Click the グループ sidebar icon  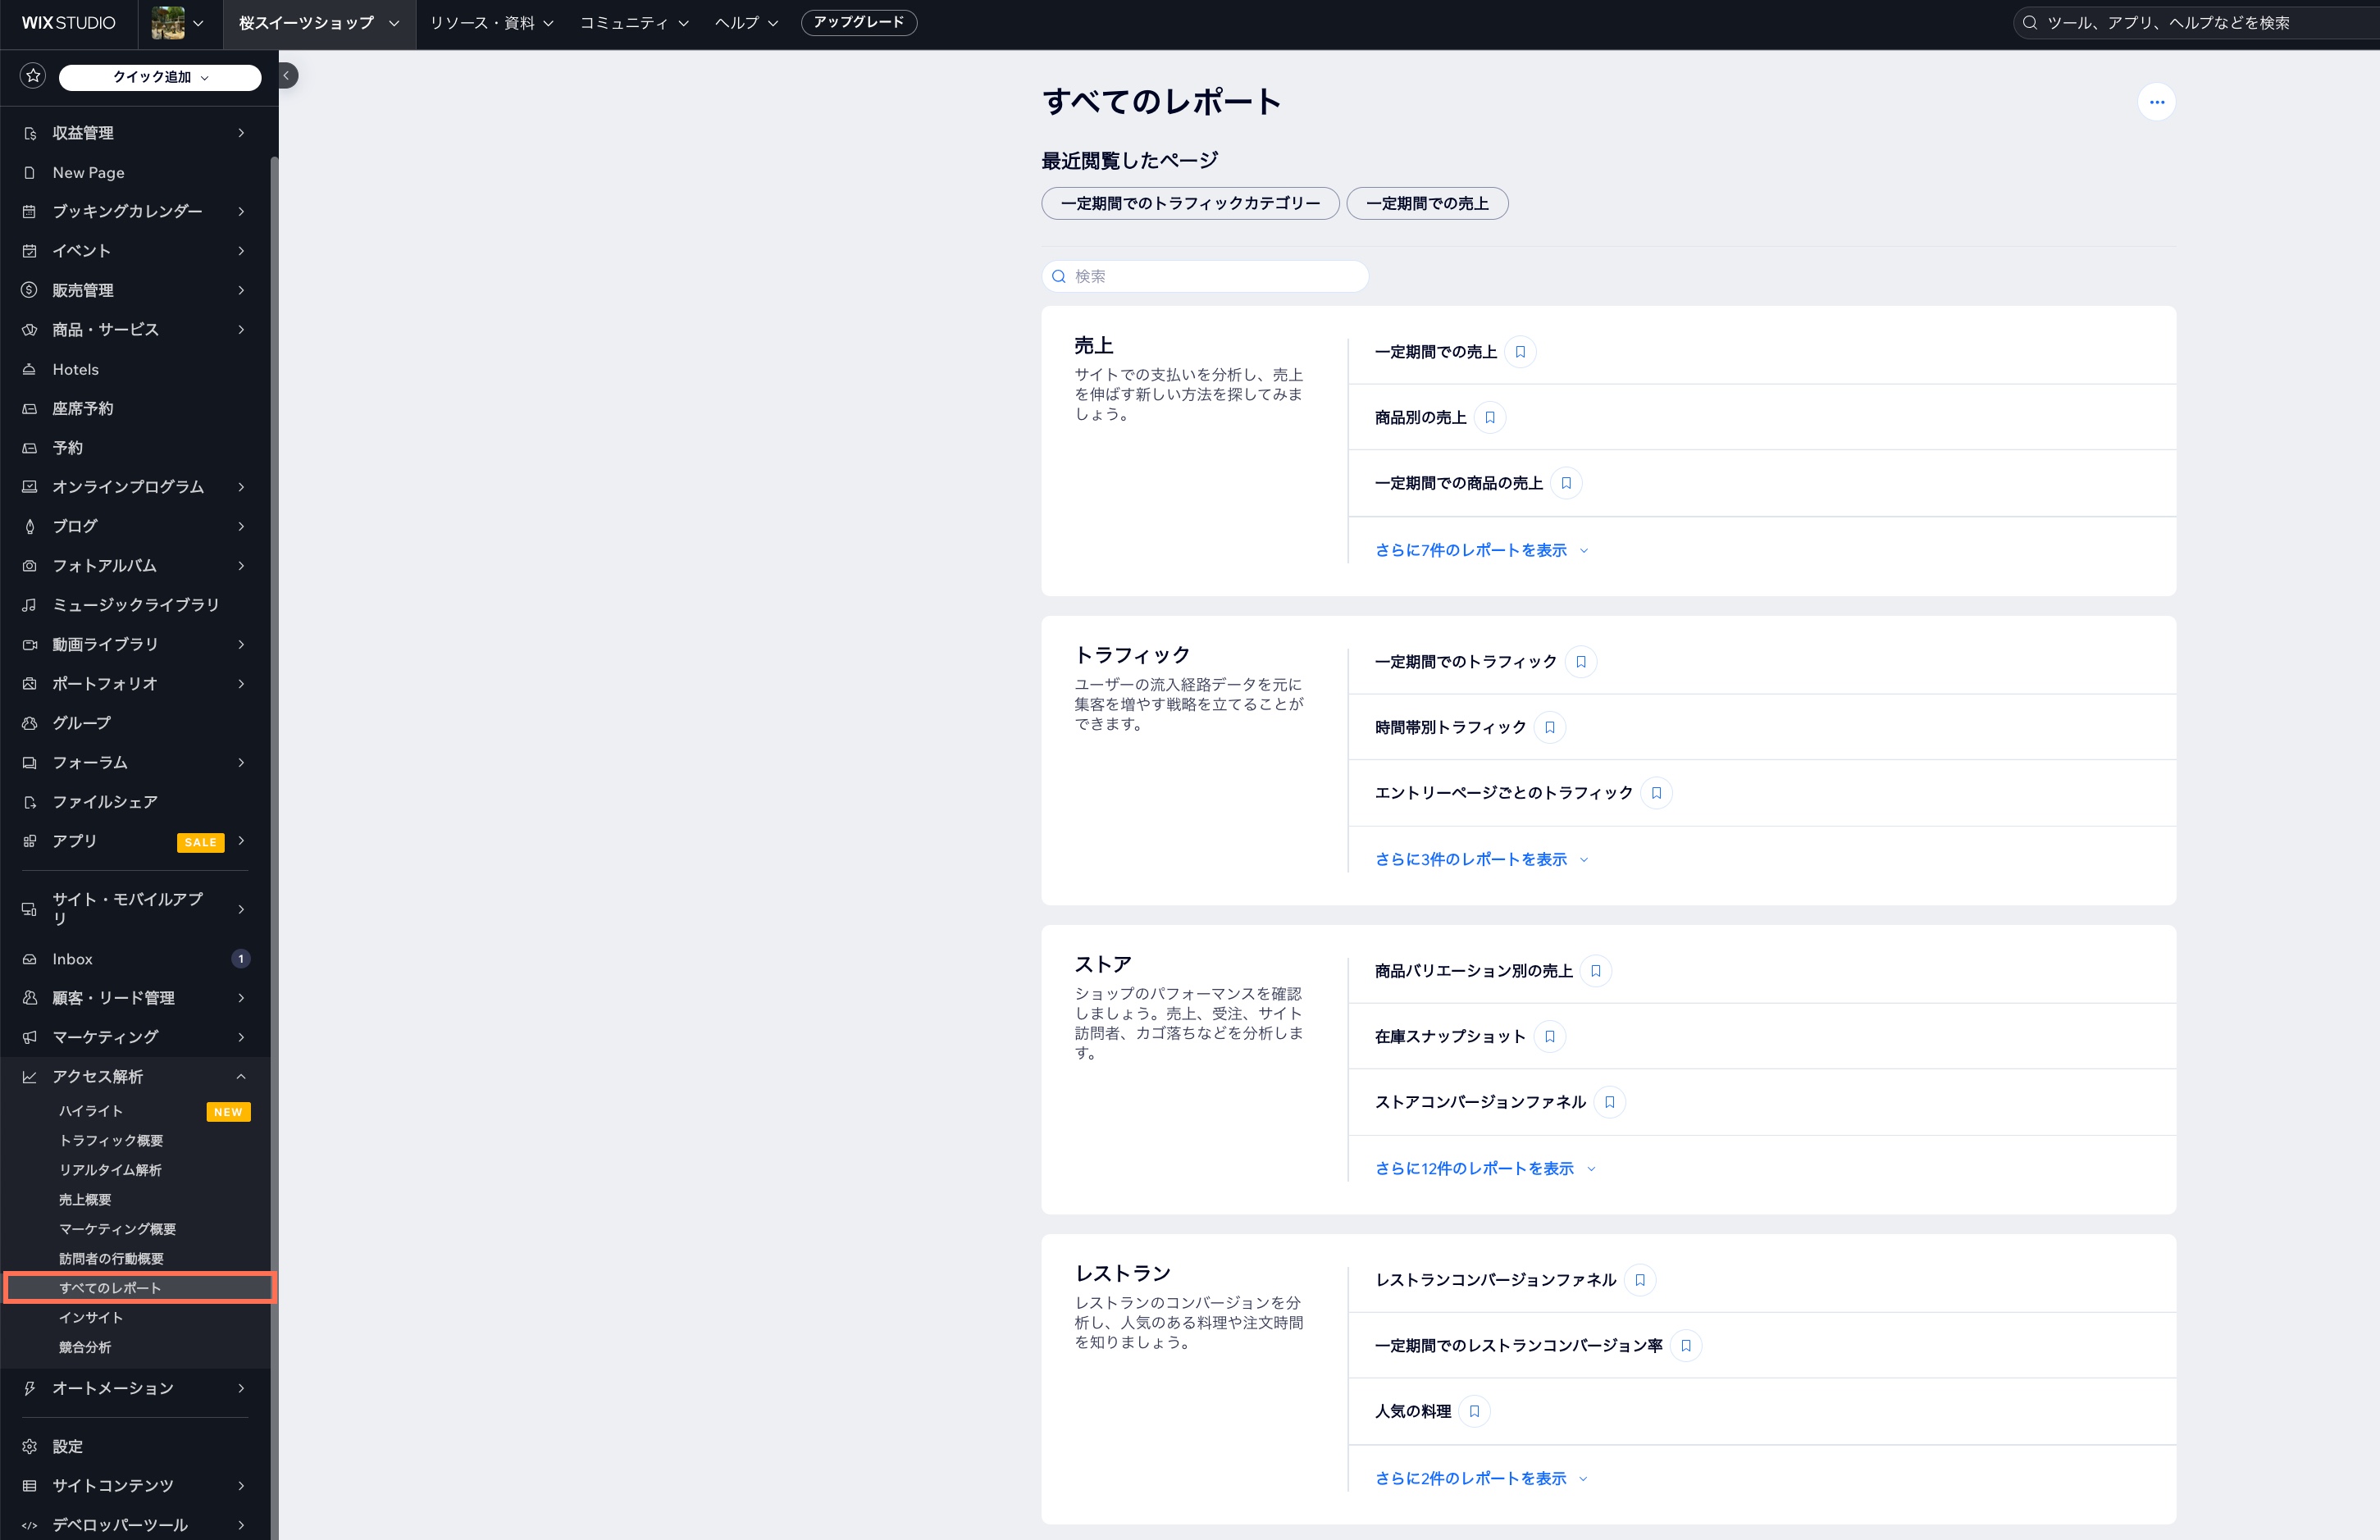pyautogui.click(x=30, y=723)
